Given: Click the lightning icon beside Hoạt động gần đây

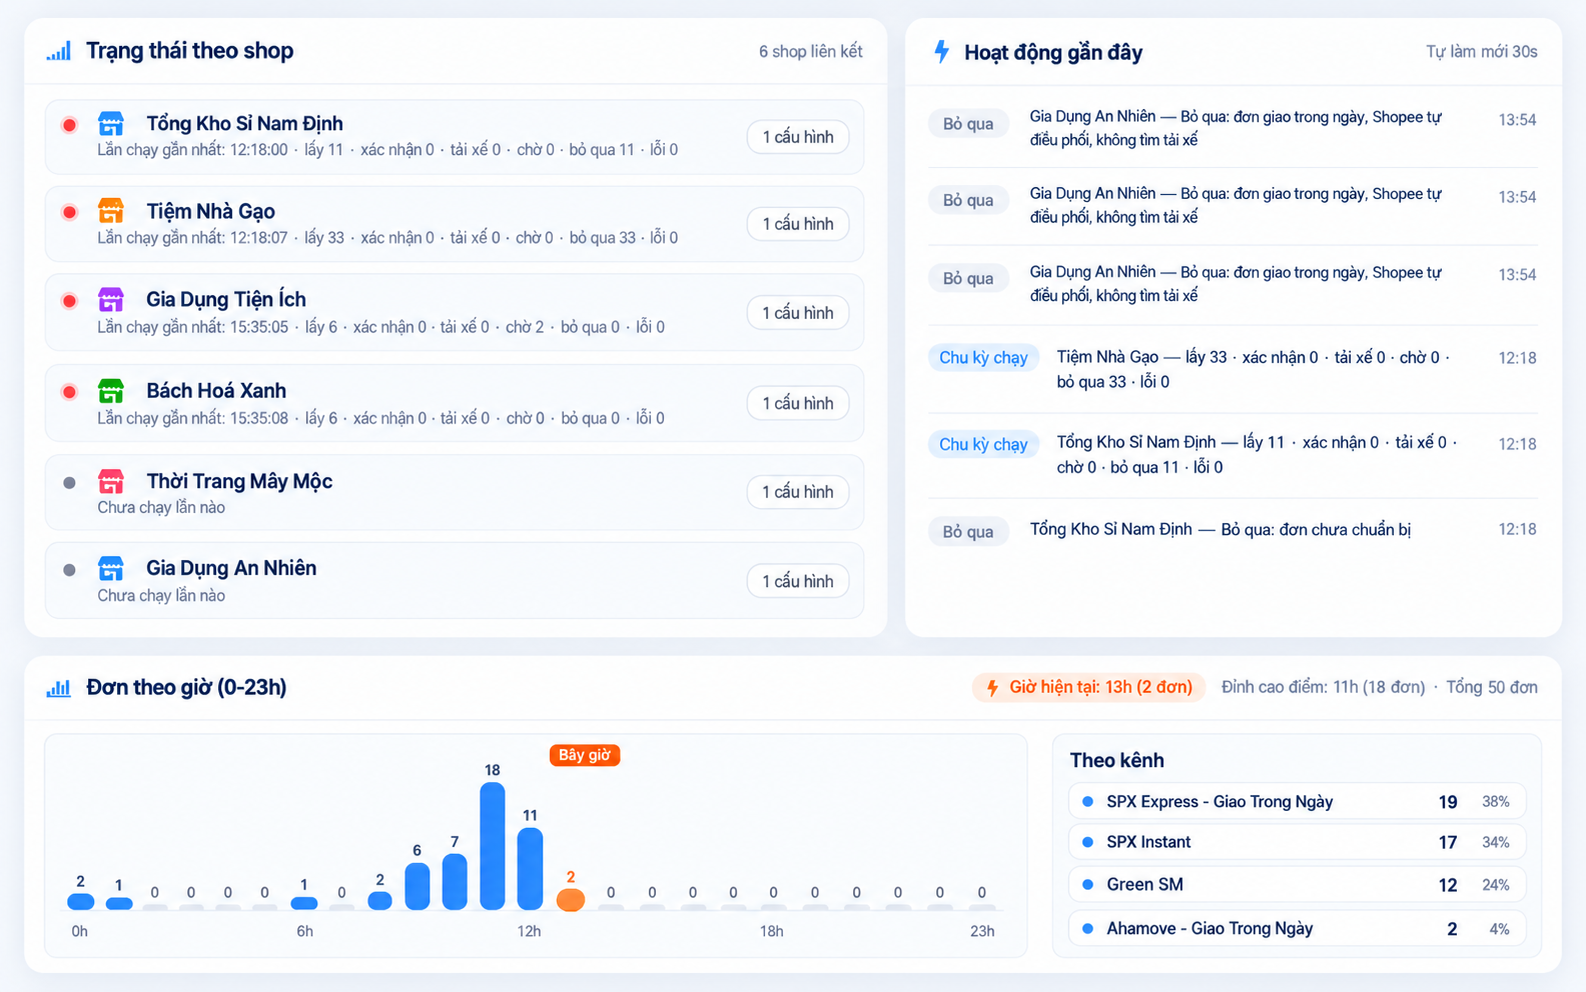Looking at the screenshot, I should (941, 51).
